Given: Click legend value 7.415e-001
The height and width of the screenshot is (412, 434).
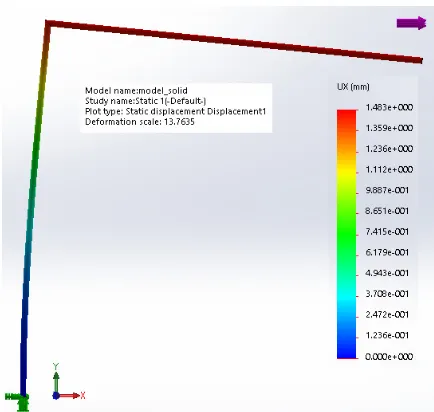Looking at the screenshot, I should pos(387,232).
